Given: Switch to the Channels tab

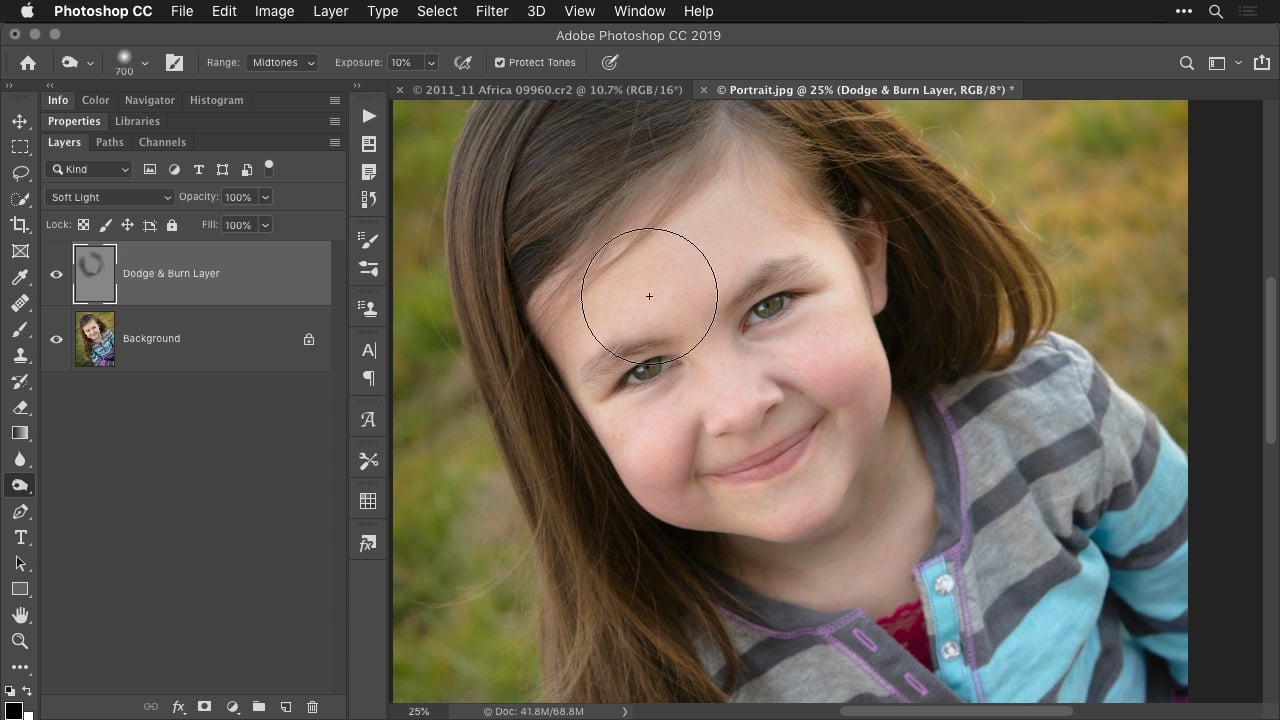Looking at the screenshot, I should pyautogui.click(x=162, y=142).
